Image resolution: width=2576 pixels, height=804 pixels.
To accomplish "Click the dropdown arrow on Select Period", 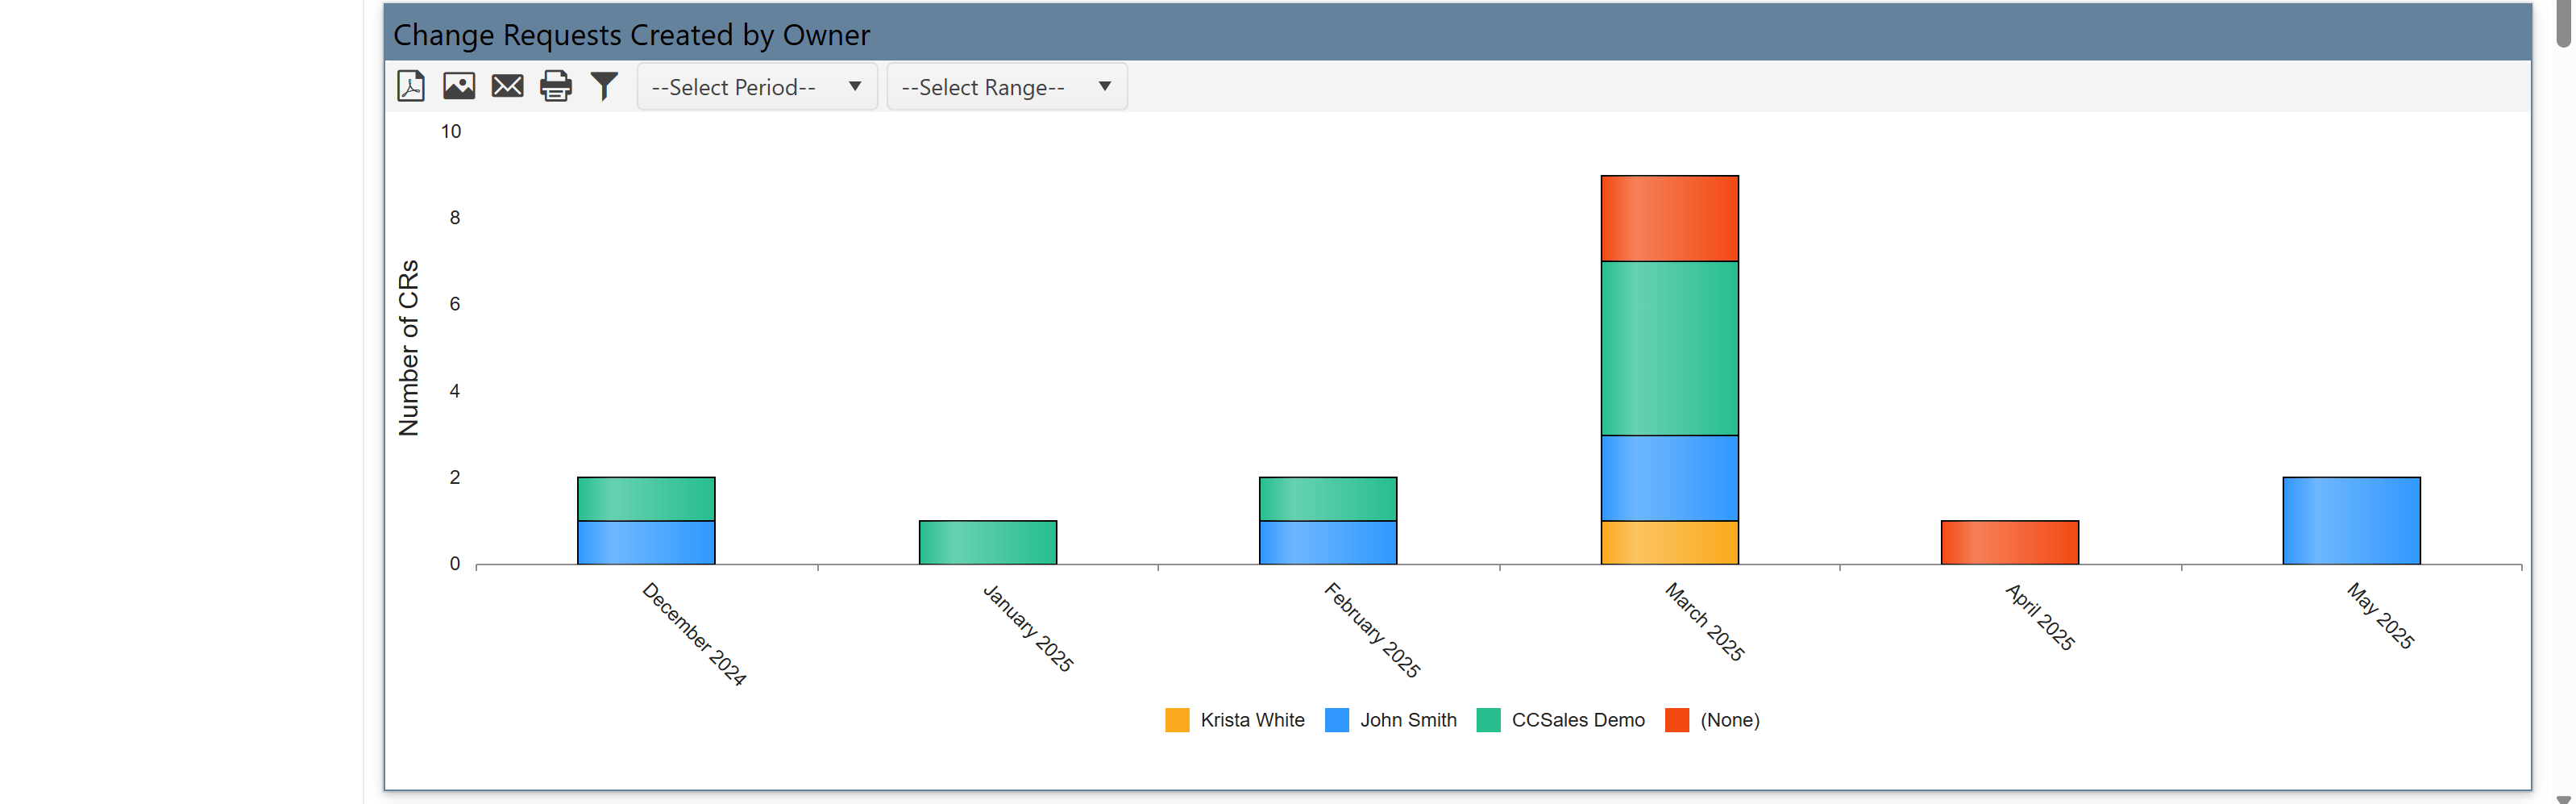I will point(855,87).
